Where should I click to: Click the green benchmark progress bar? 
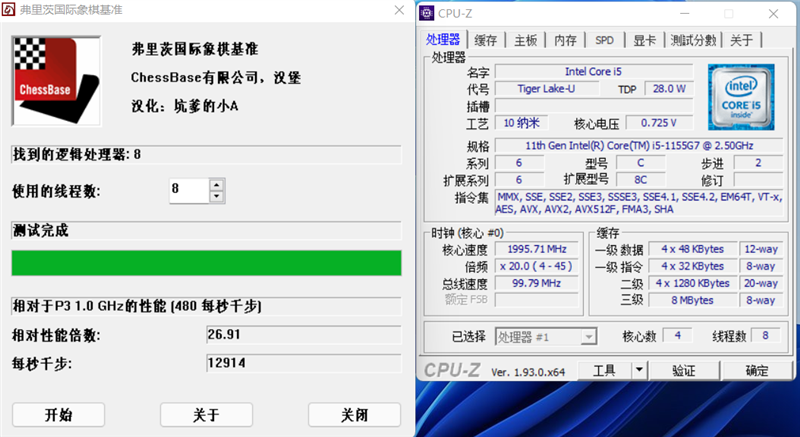click(x=206, y=262)
